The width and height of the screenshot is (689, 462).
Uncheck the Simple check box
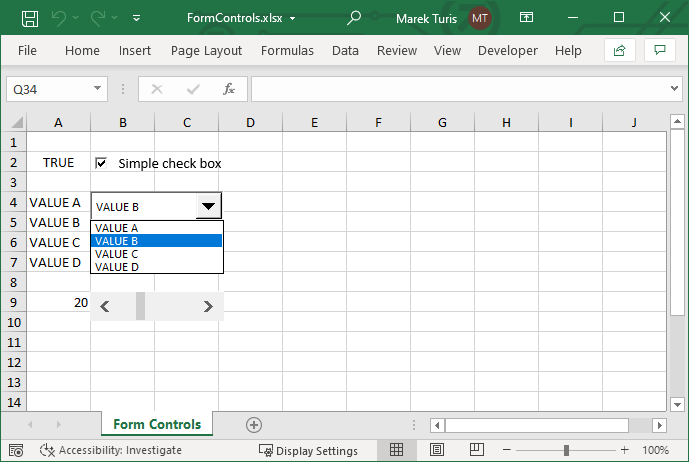101,163
